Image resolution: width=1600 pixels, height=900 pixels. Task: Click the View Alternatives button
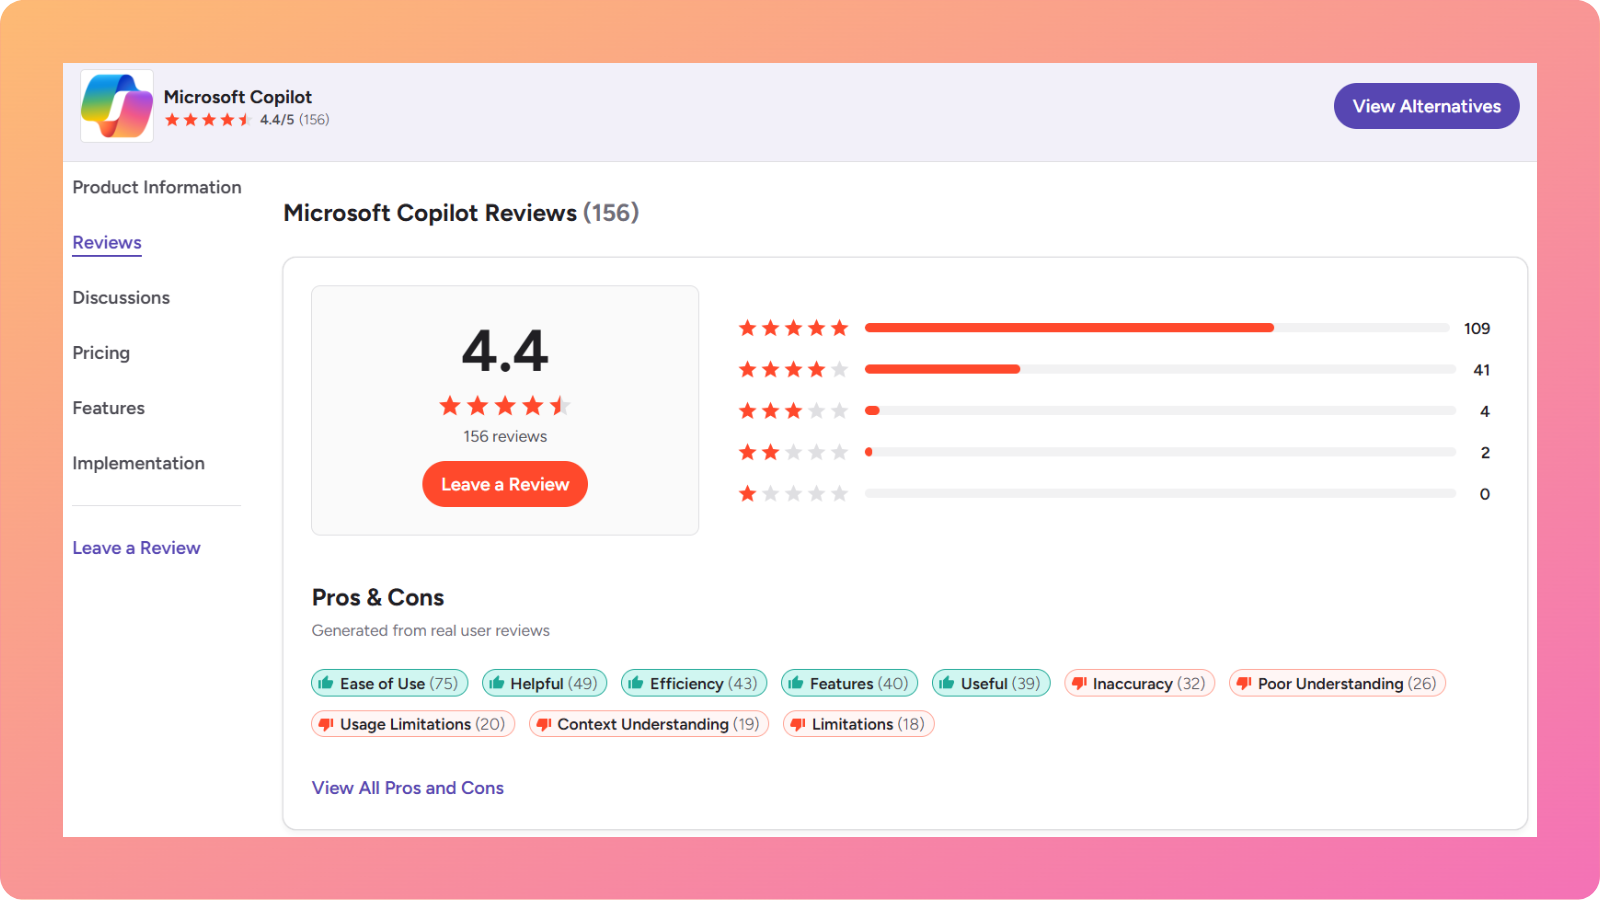click(x=1426, y=105)
